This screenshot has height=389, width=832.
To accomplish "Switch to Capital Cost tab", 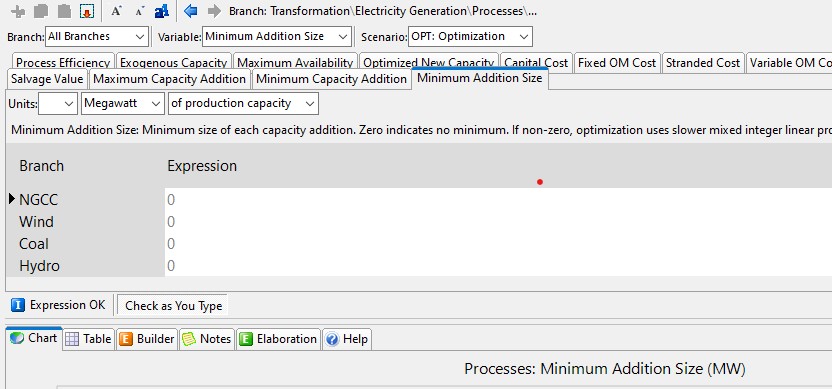I will point(536,63).
